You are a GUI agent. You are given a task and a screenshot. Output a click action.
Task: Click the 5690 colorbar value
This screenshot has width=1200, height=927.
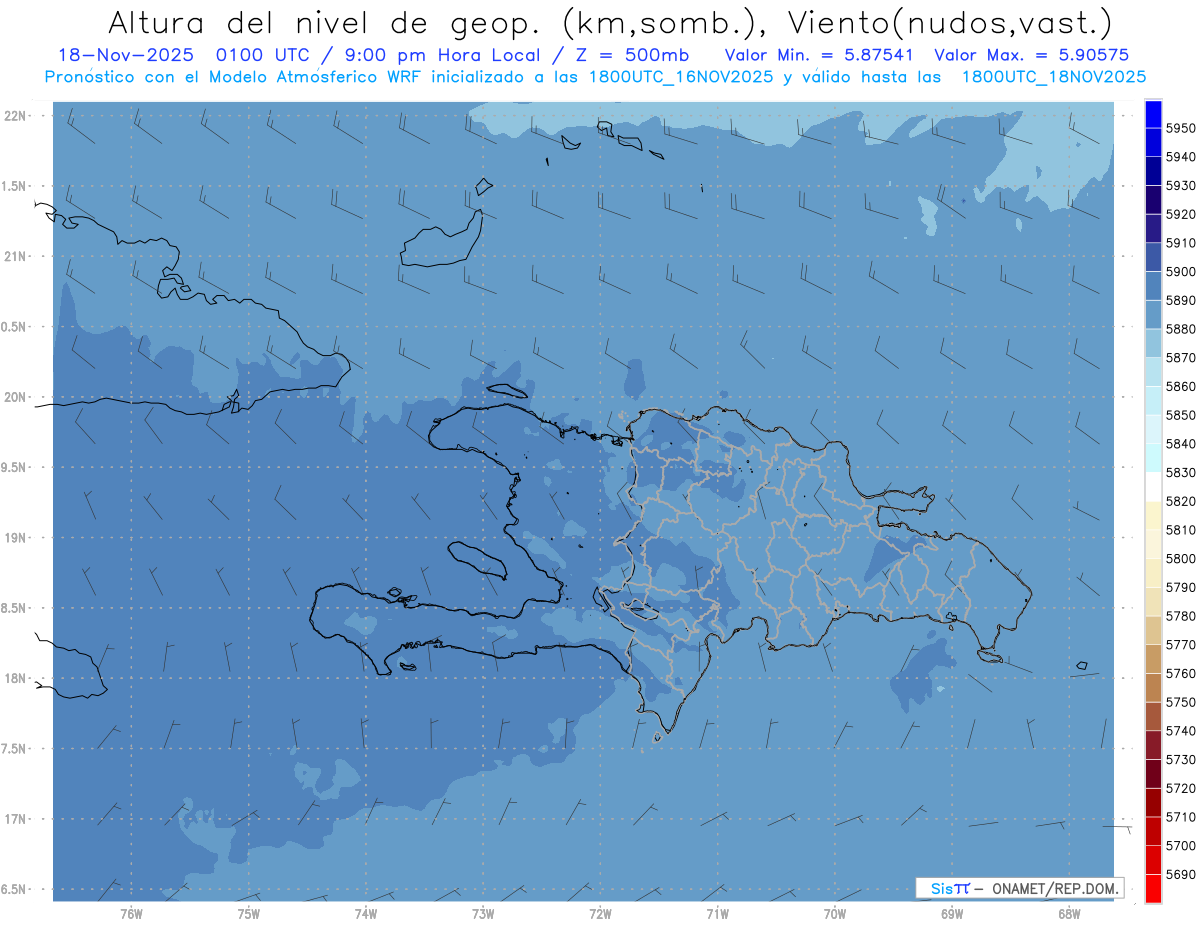(1181, 874)
